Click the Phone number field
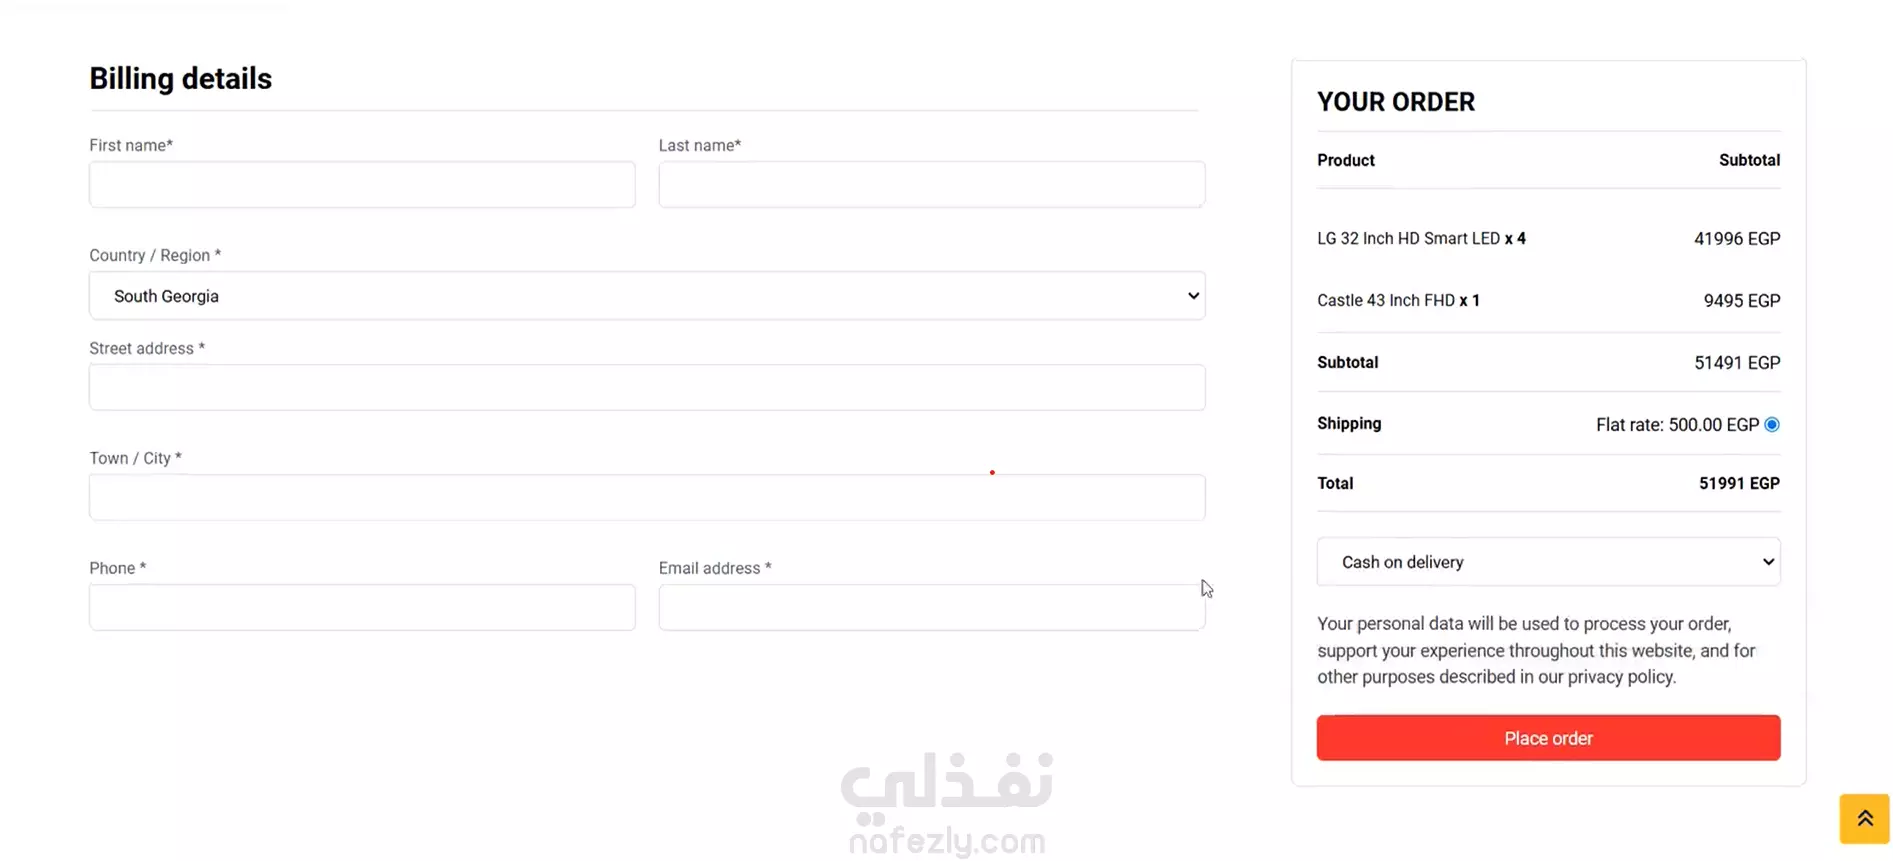This screenshot has height=861, width=1893. pyautogui.click(x=362, y=608)
